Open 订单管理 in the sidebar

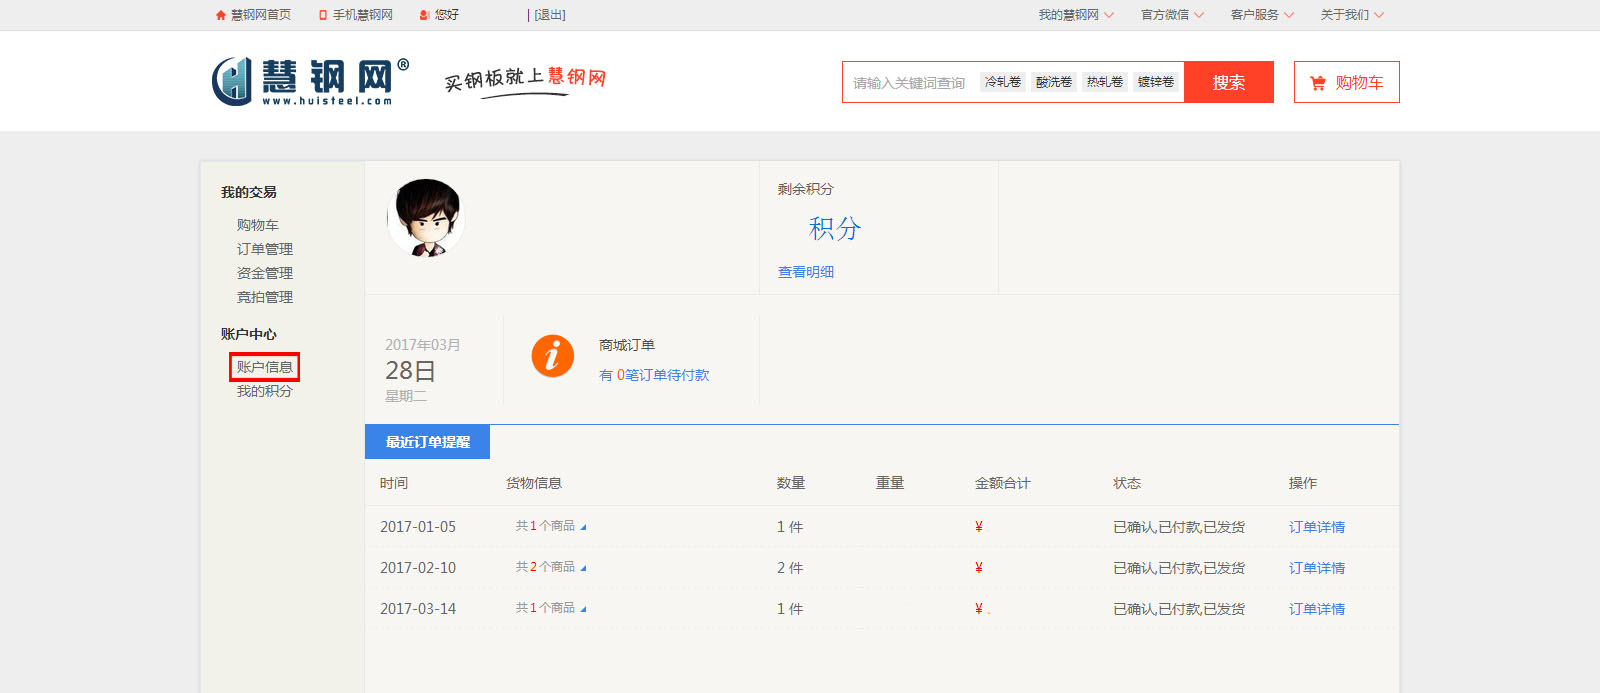pos(265,249)
